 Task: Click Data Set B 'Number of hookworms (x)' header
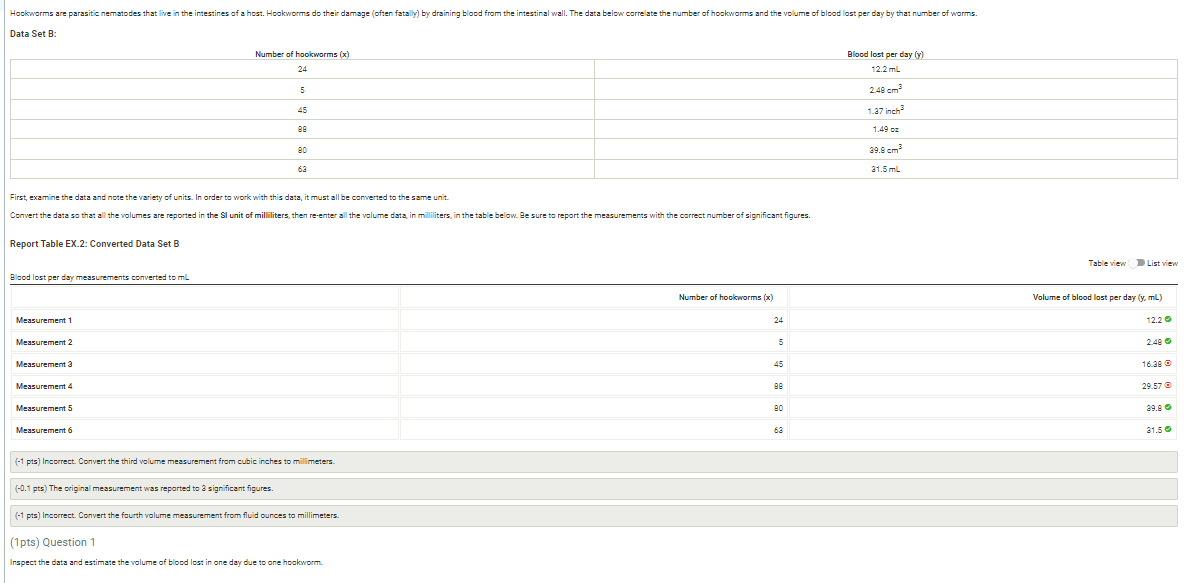coord(302,54)
